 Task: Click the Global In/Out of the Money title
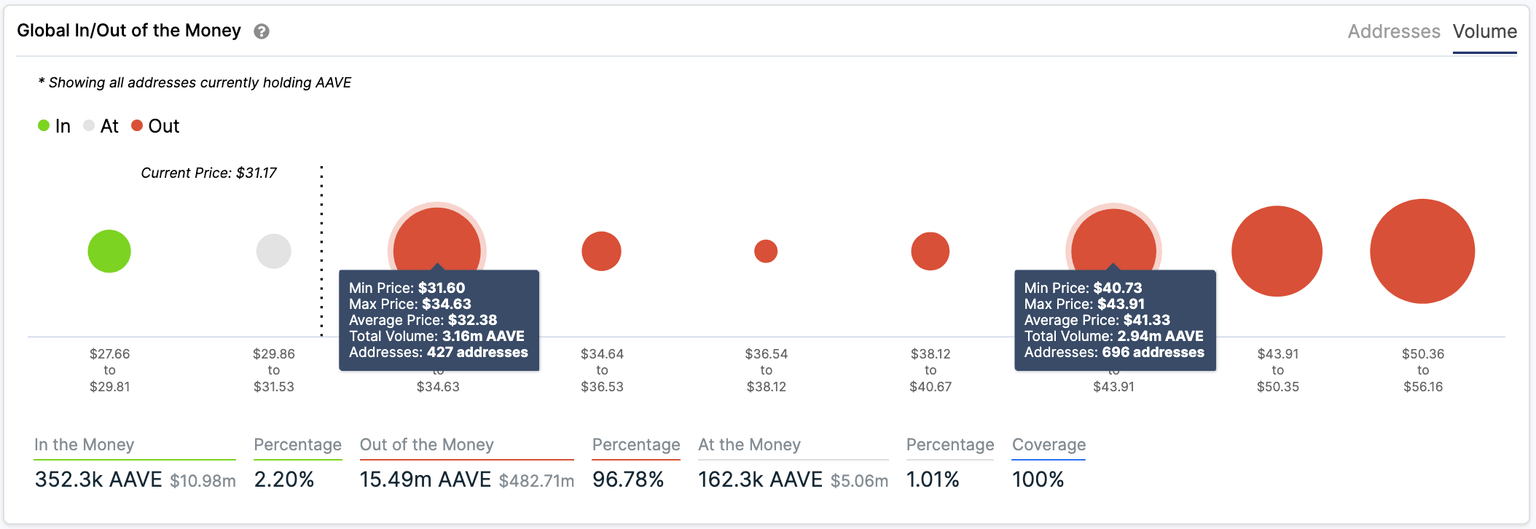coord(129,31)
